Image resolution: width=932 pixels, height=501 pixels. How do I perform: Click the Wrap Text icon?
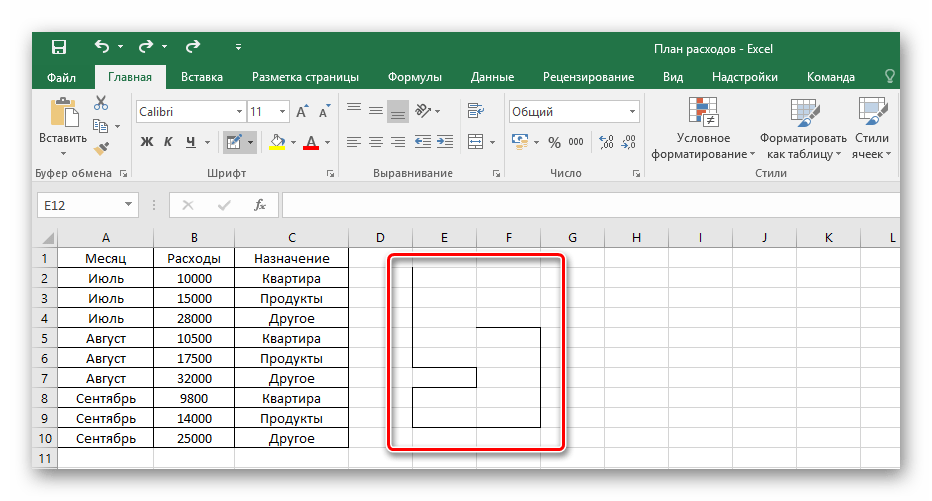click(x=476, y=112)
